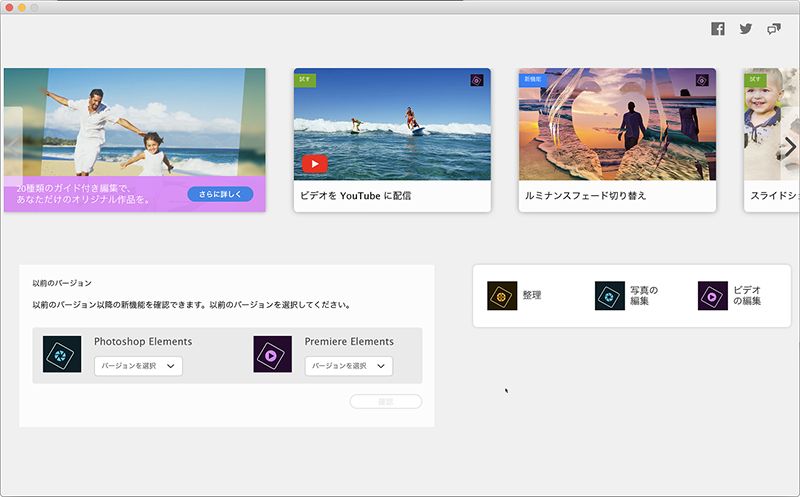Click the 整理 label
Viewport: 800px width, 497px height.
532,295
